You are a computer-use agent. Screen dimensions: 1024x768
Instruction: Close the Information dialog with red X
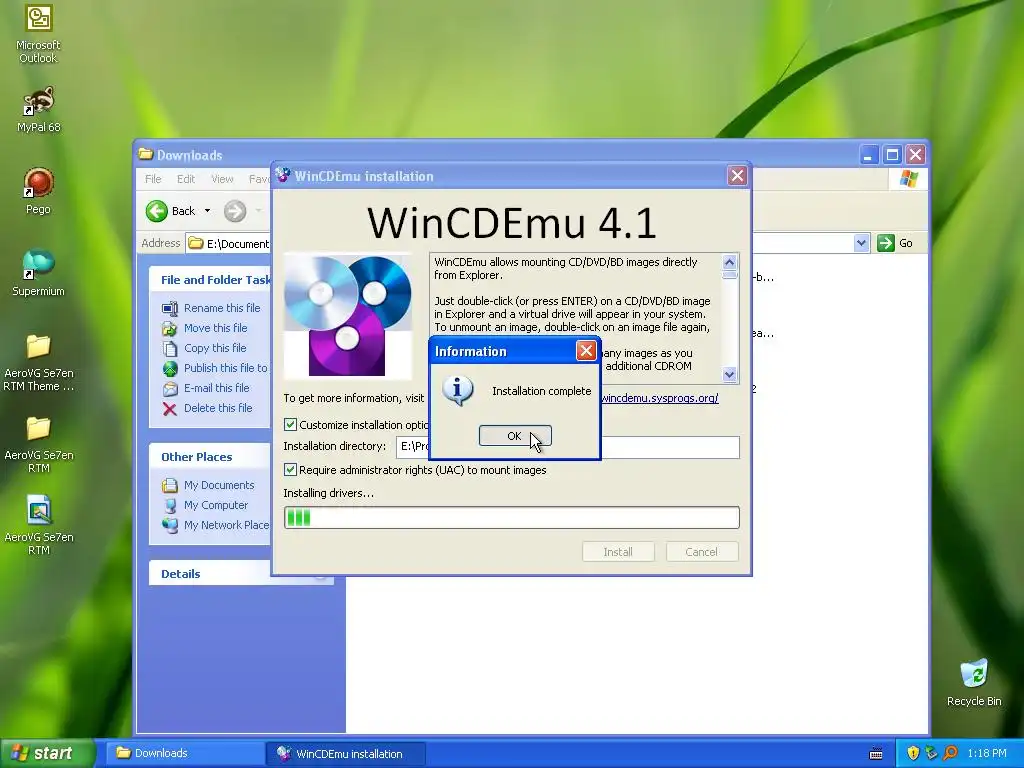586,351
